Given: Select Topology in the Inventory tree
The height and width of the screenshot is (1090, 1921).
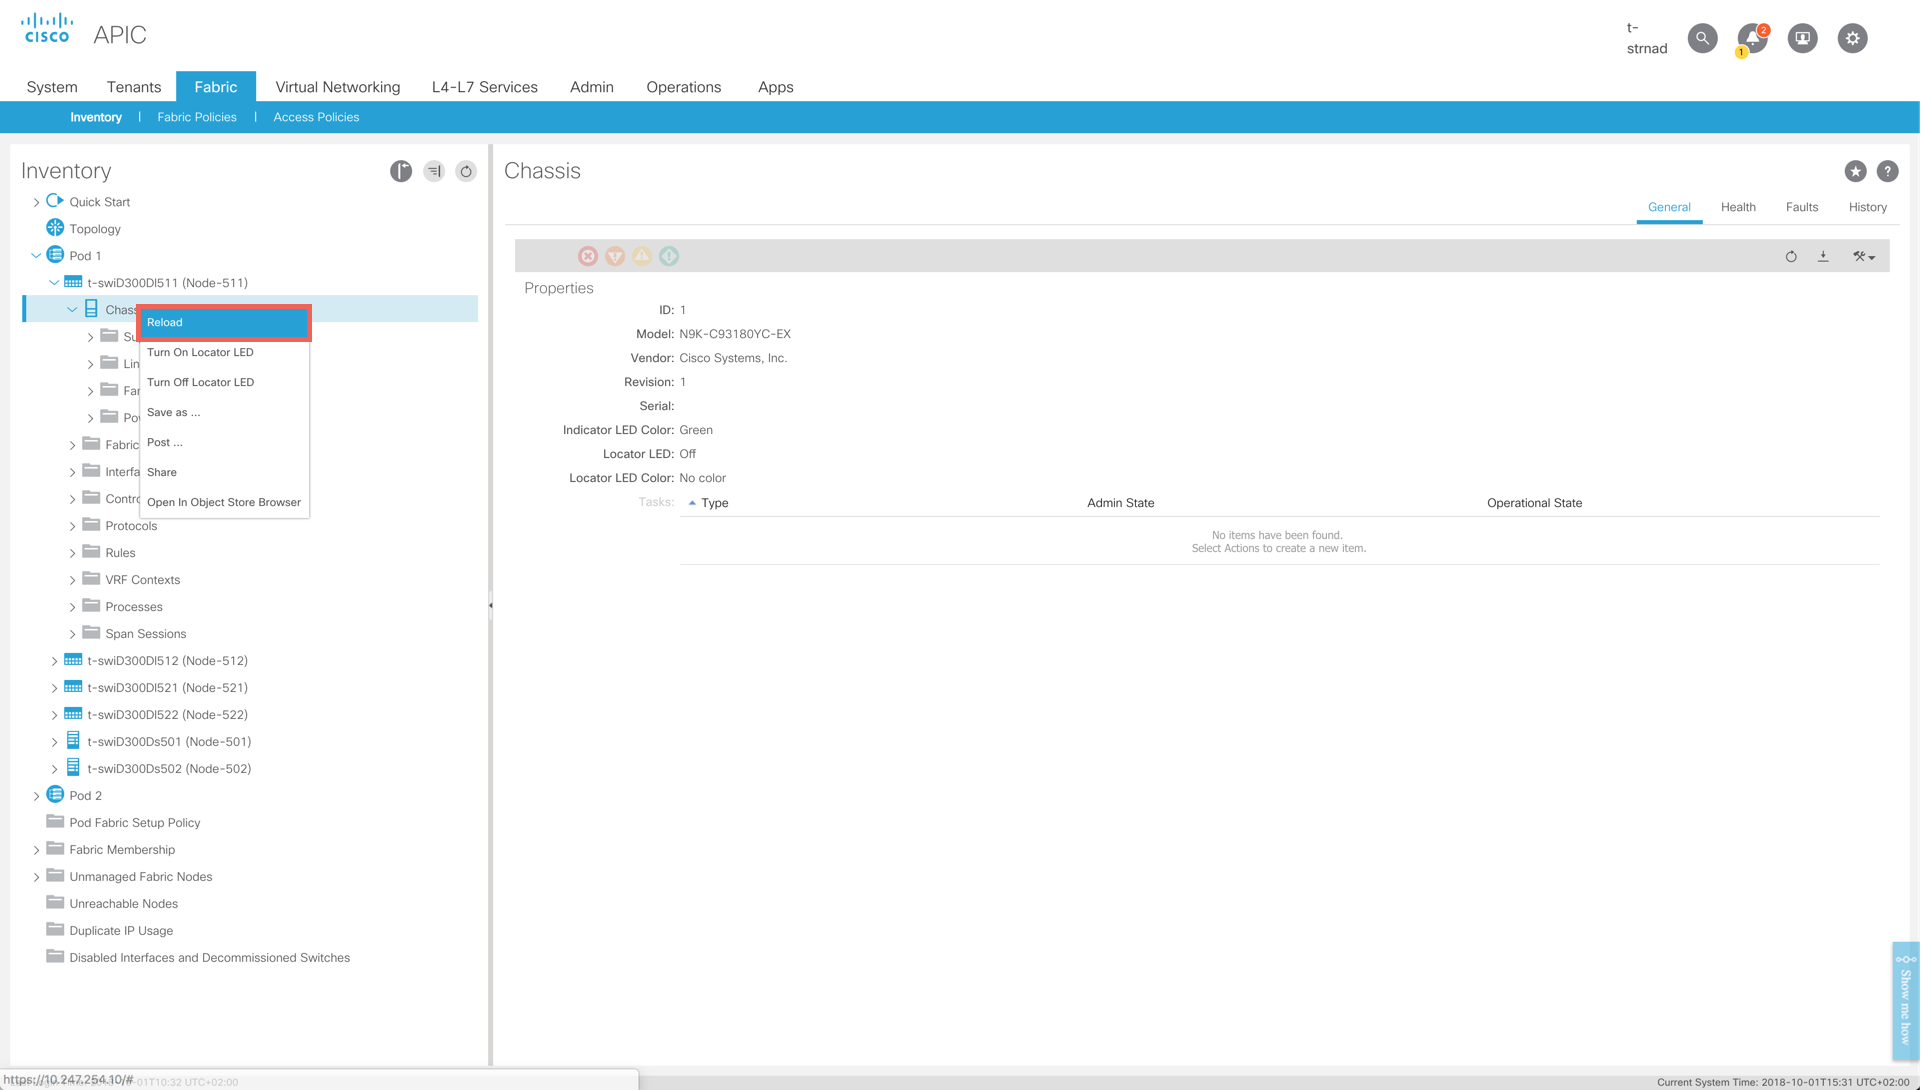Looking at the screenshot, I should [x=95, y=229].
